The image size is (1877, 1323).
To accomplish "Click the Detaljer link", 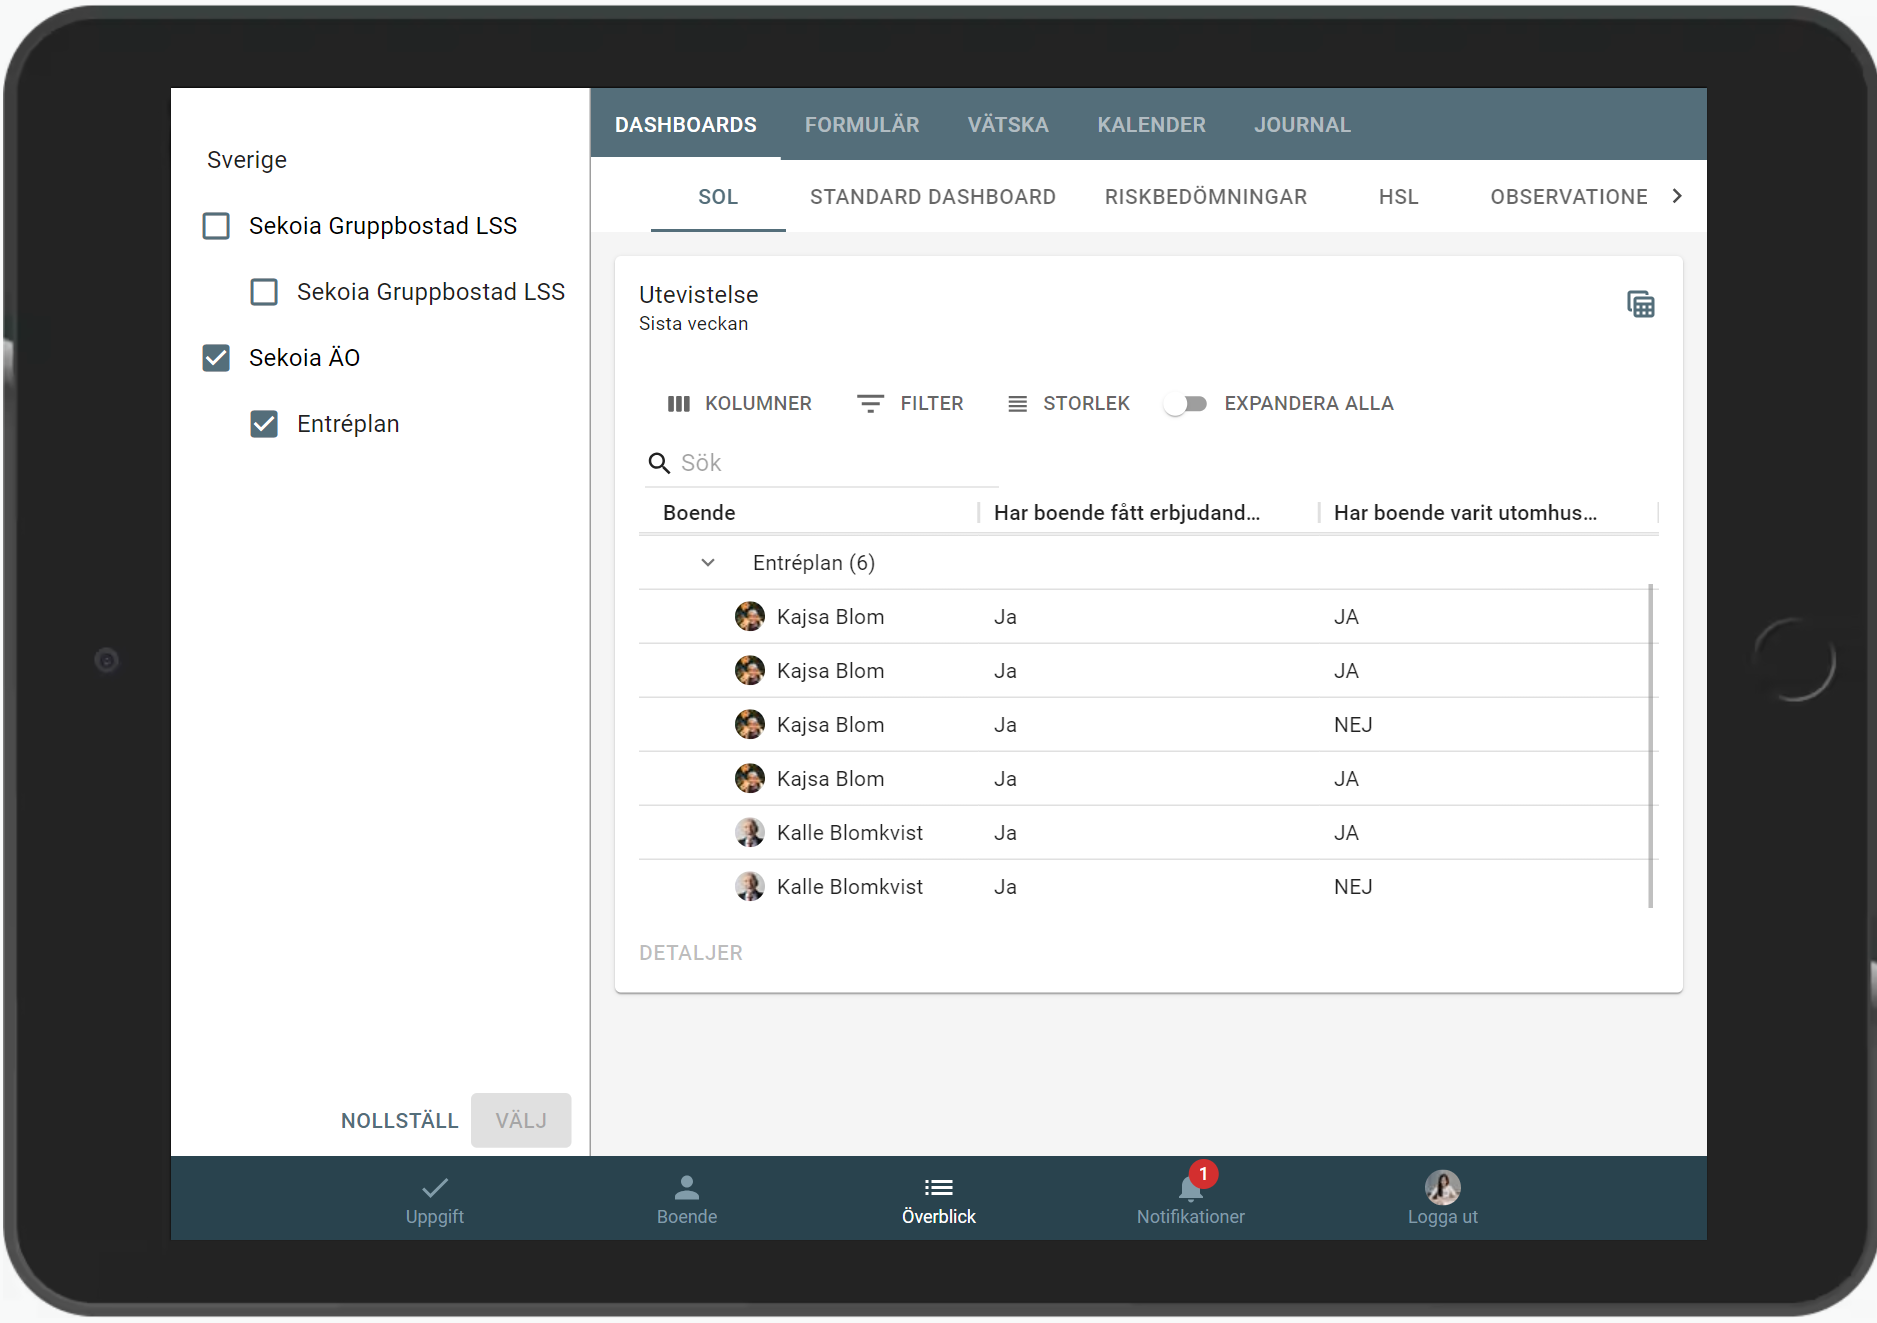I will point(691,953).
